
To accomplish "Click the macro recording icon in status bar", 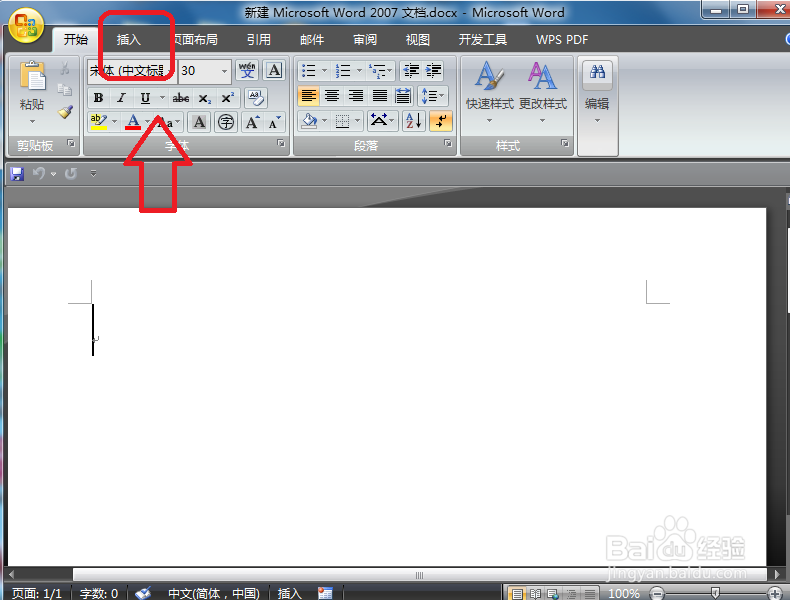I will point(325,593).
